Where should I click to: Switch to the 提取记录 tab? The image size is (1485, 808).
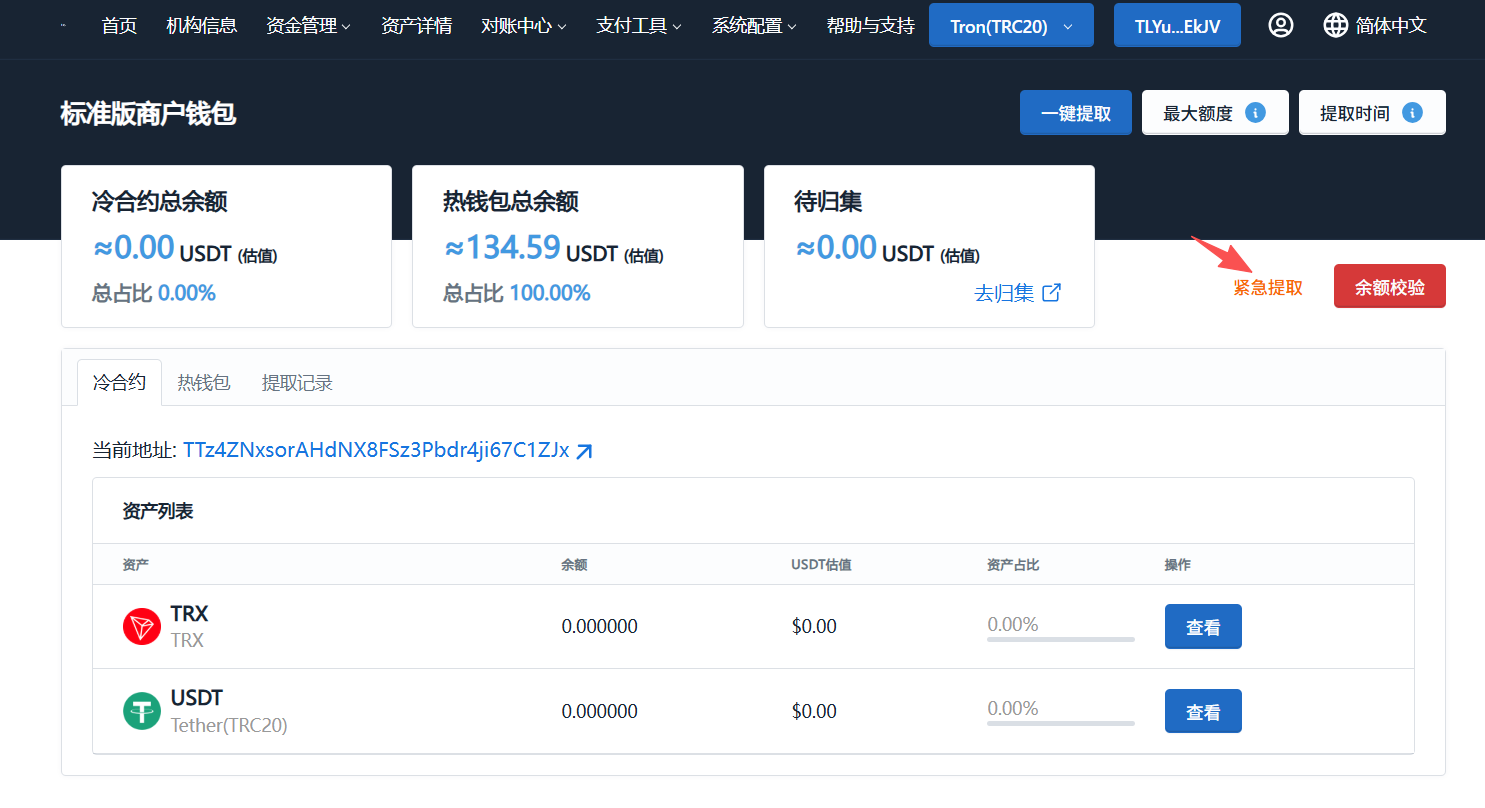tap(297, 382)
